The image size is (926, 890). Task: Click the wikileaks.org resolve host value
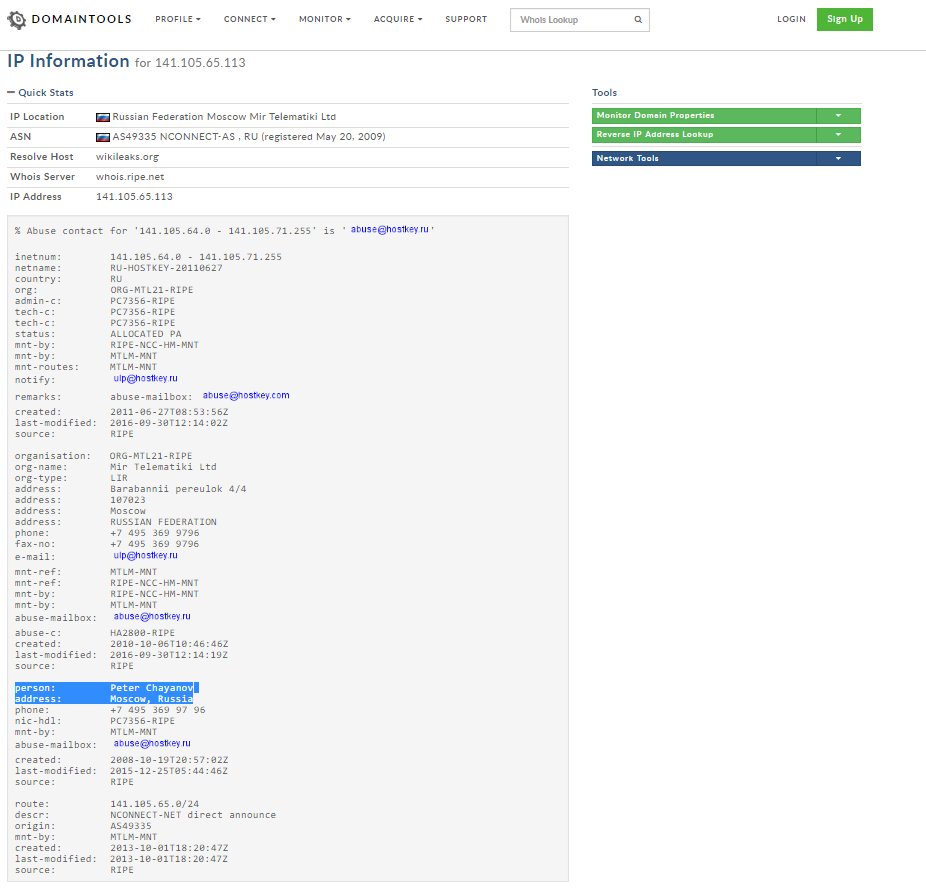[x=127, y=157]
